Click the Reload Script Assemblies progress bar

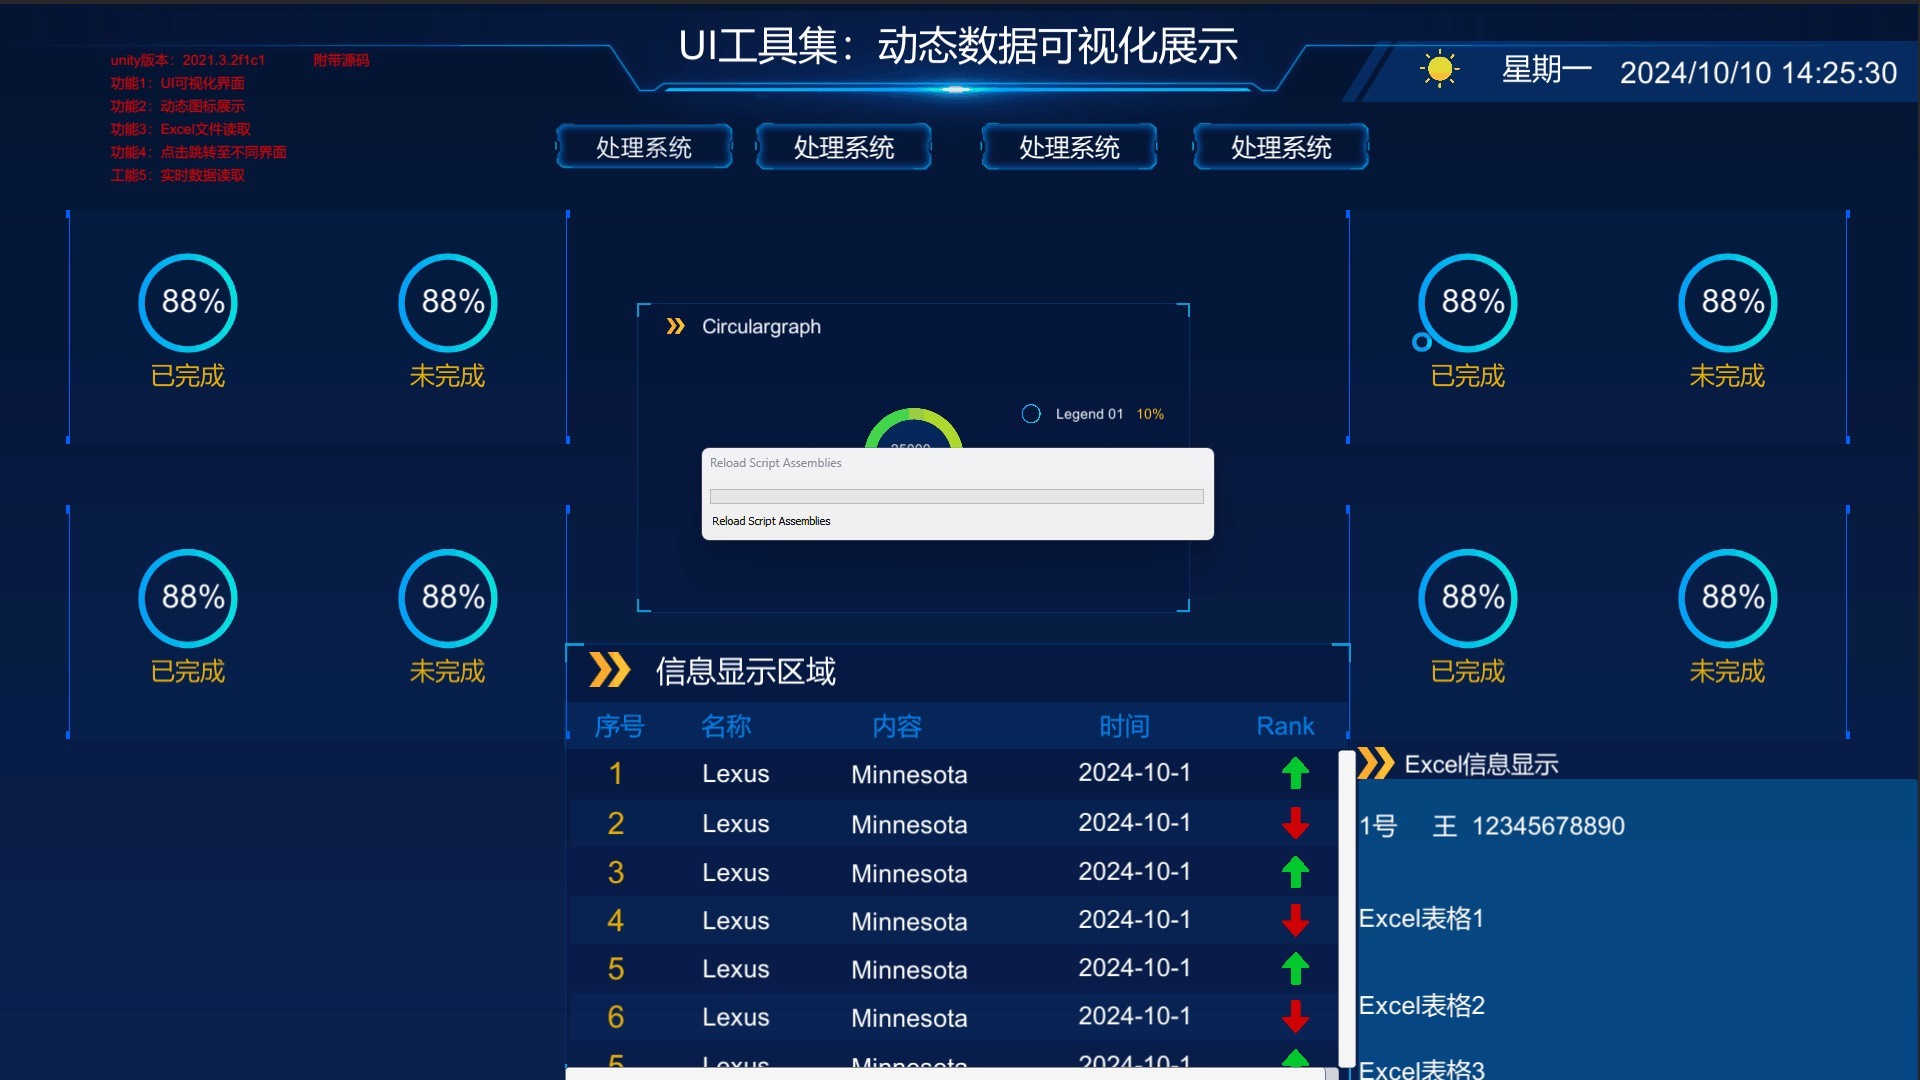pos(956,496)
